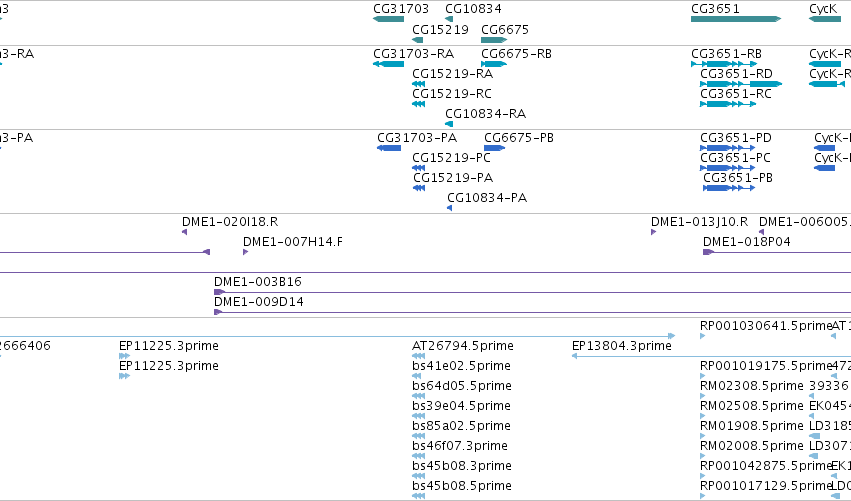Select EST RM02508.5prime
Screen dimensions: 851x501
pos(702,416)
